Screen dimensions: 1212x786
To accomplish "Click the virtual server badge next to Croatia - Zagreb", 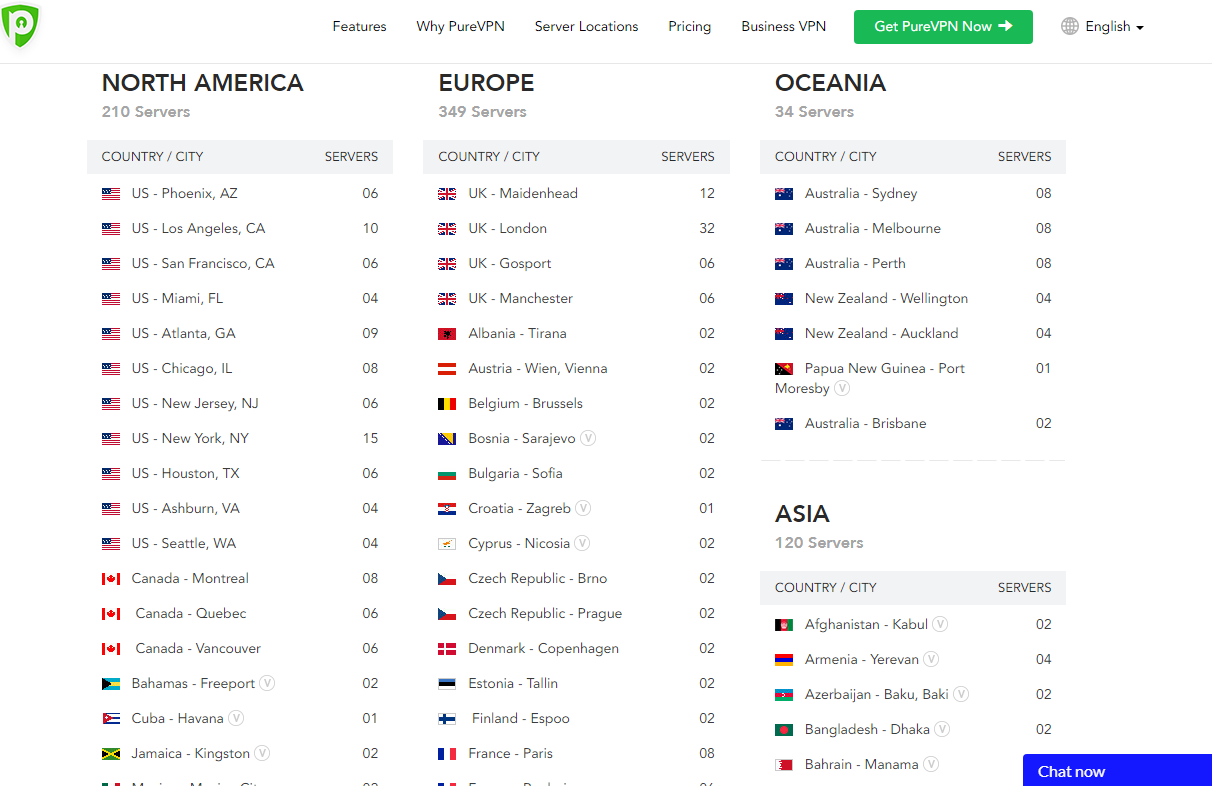I will tap(583, 508).
